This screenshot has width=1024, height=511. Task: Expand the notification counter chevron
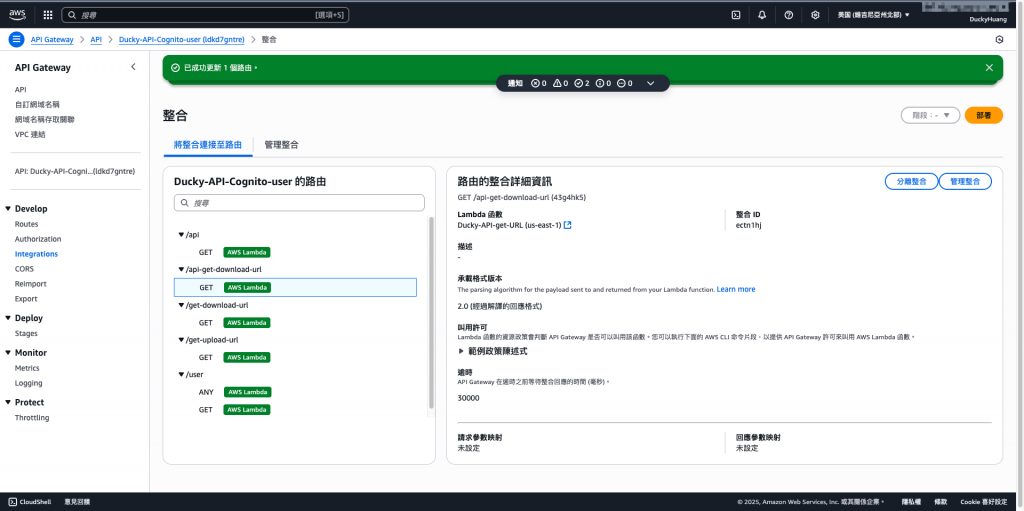click(x=650, y=83)
